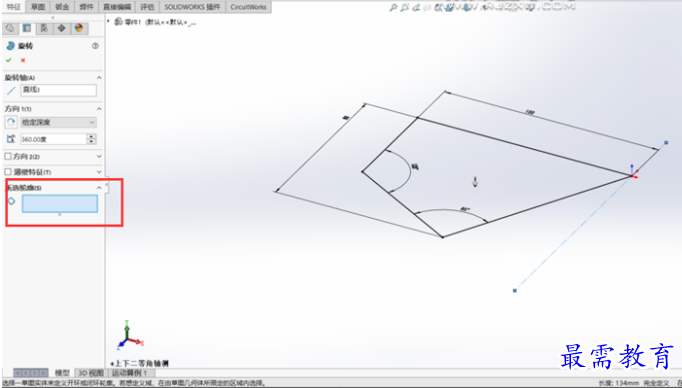Open the revolve help question-mark icon
The height and width of the screenshot is (388, 682).
(95, 46)
